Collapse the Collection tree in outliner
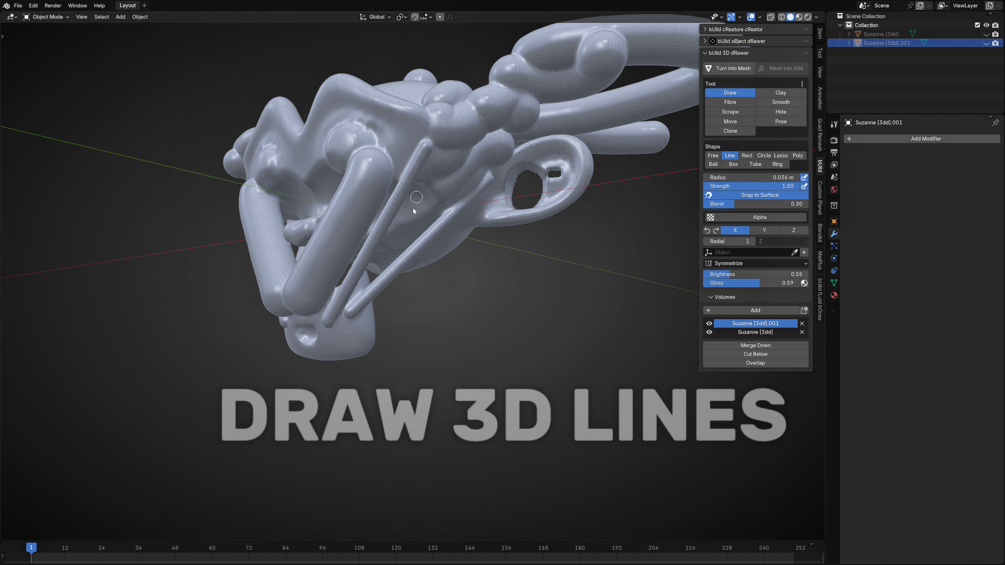1005x565 pixels. (x=840, y=25)
